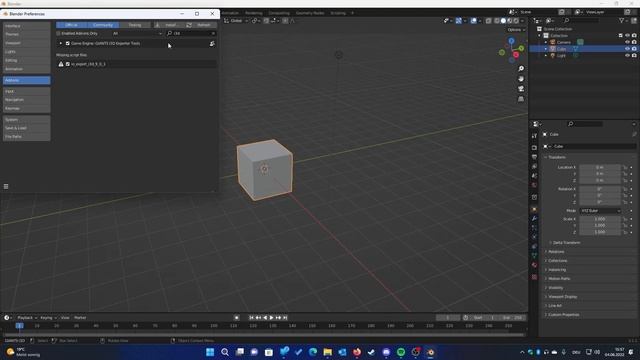Expand the GIANTS I3D Exporter Tools add-on details
The width and height of the screenshot is (640, 360).
(61, 43)
